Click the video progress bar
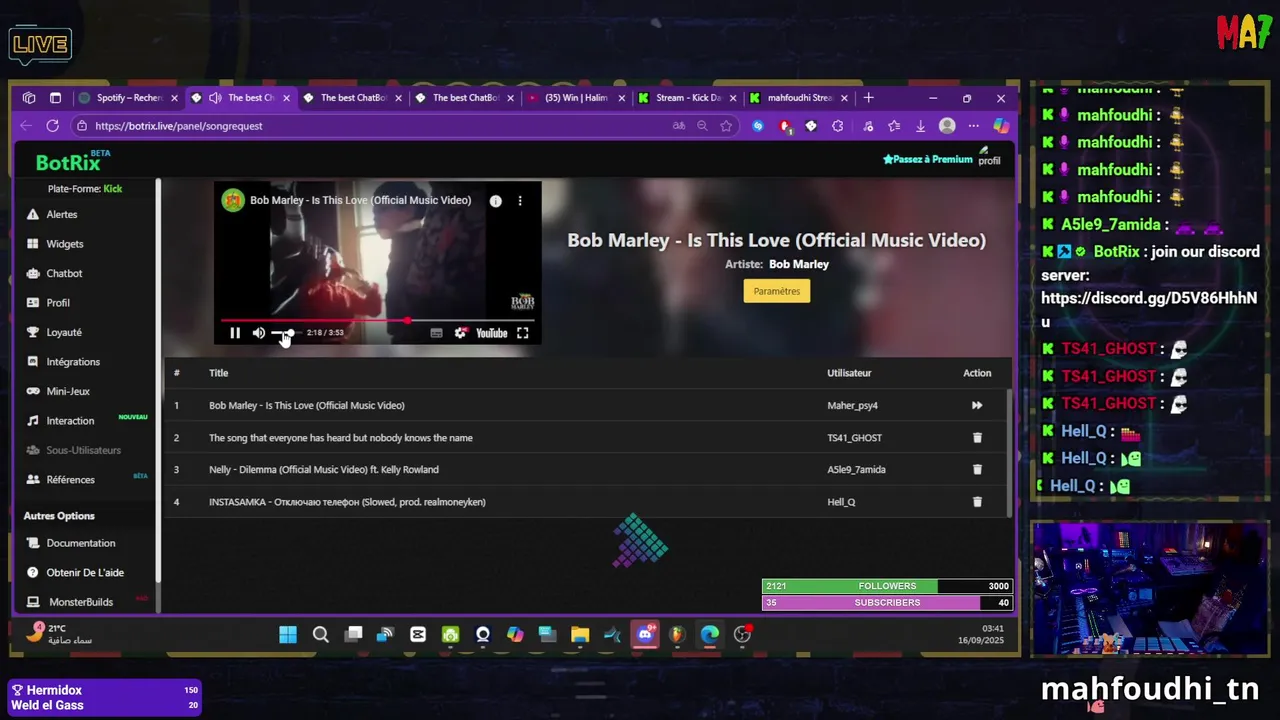The width and height of the screenshot is (1280, 720). click(x=377, y=321)
